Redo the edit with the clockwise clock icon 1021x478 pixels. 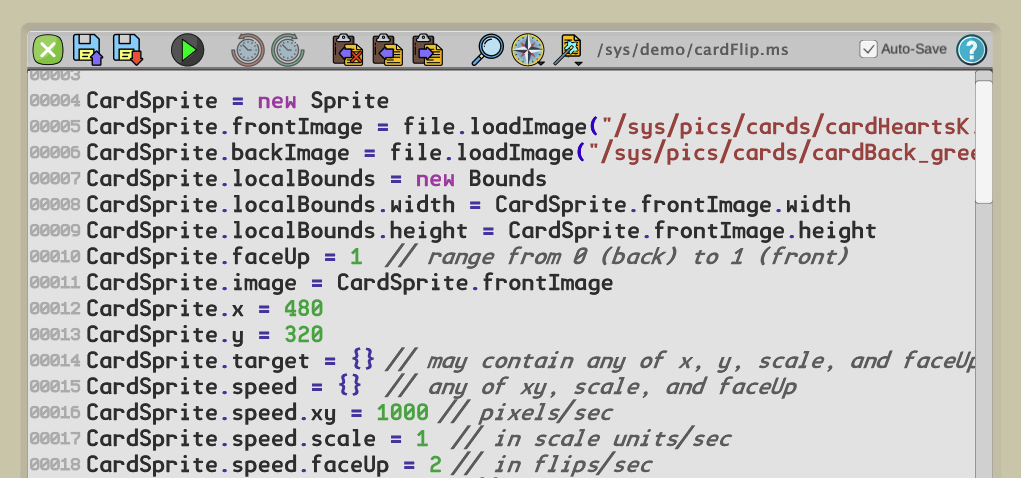(x=288, y=50)
